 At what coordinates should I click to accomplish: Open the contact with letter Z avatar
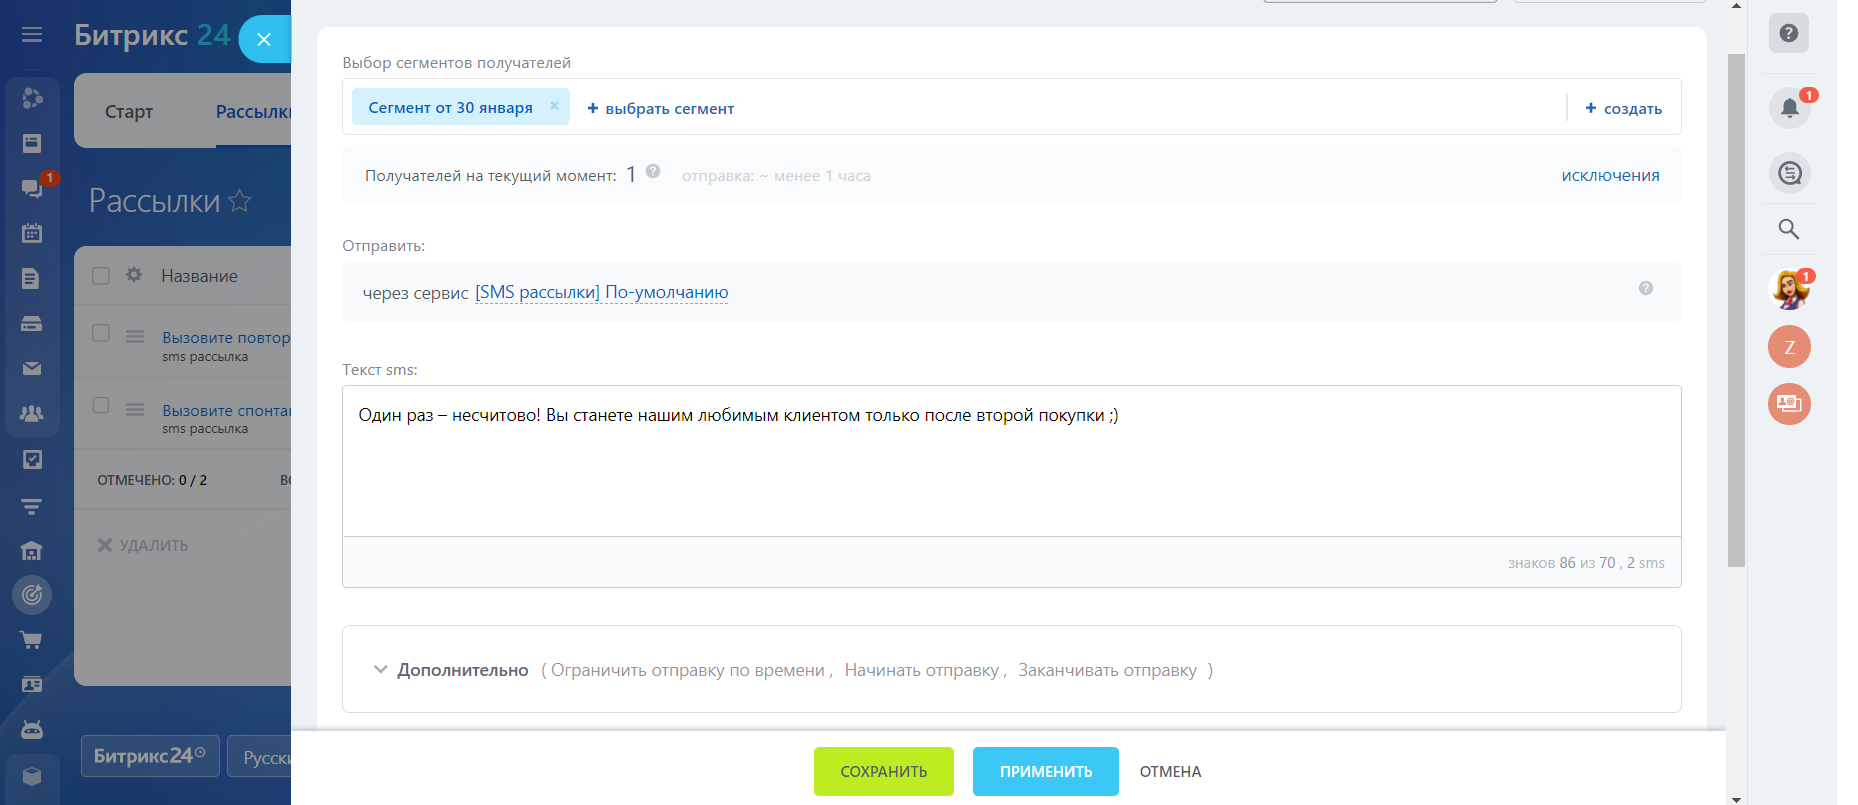[1789, 347]
